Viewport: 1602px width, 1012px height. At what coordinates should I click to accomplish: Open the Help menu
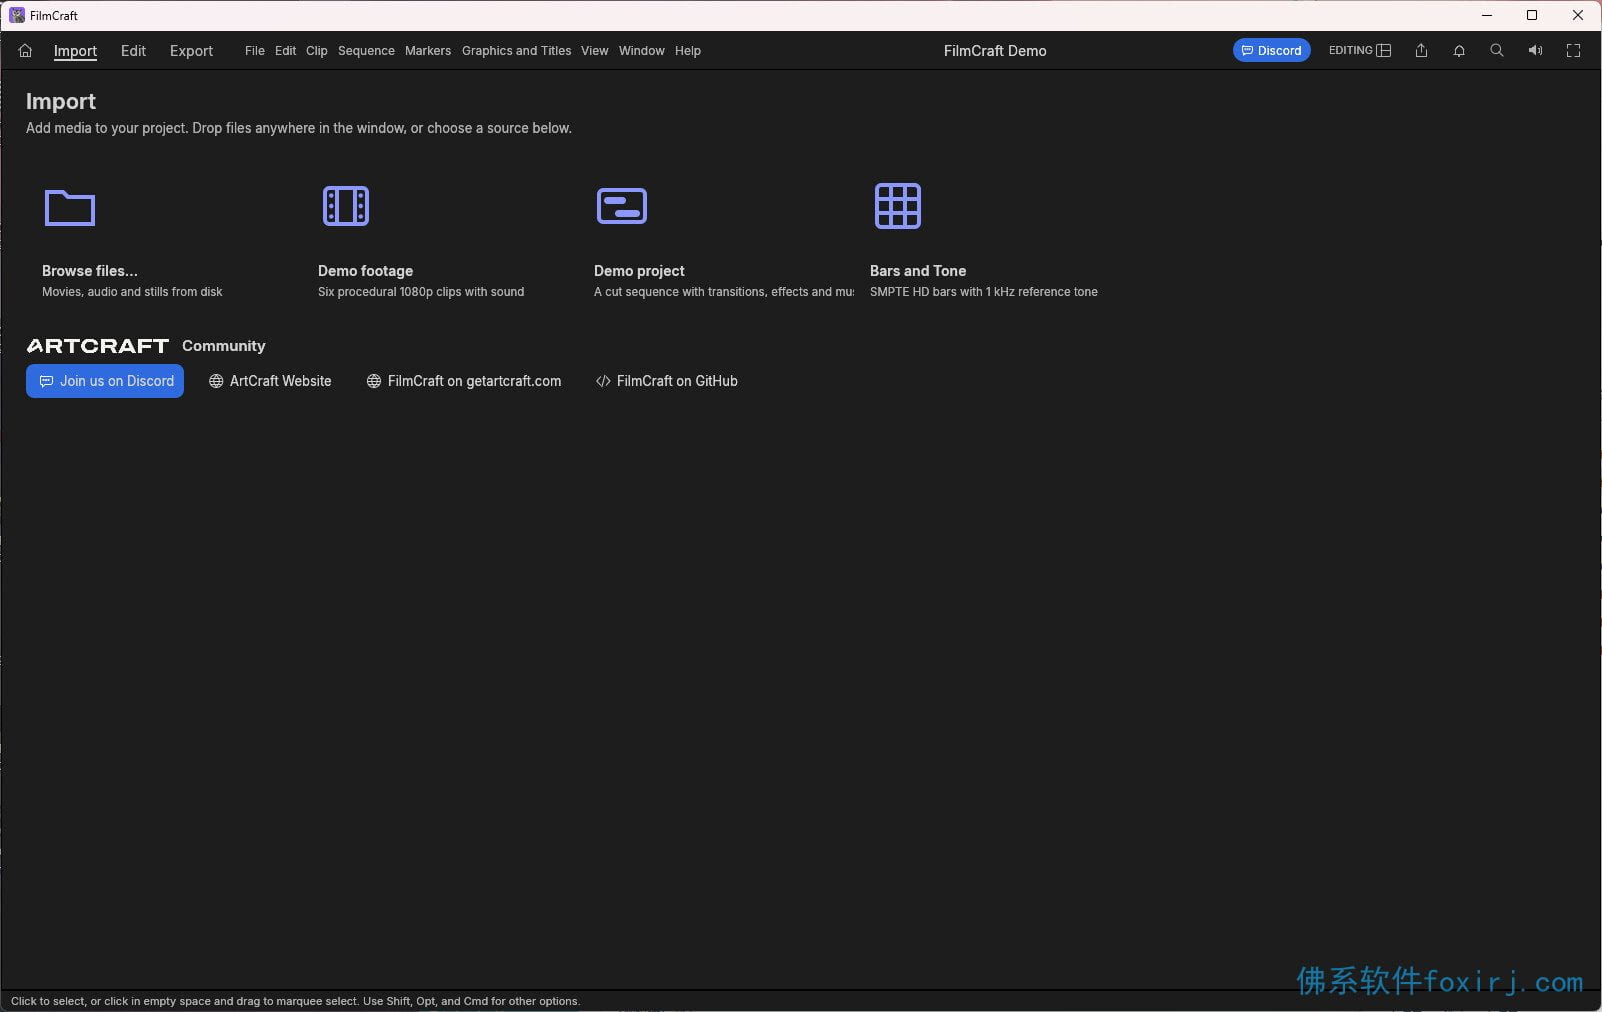(x=688, y=51)
